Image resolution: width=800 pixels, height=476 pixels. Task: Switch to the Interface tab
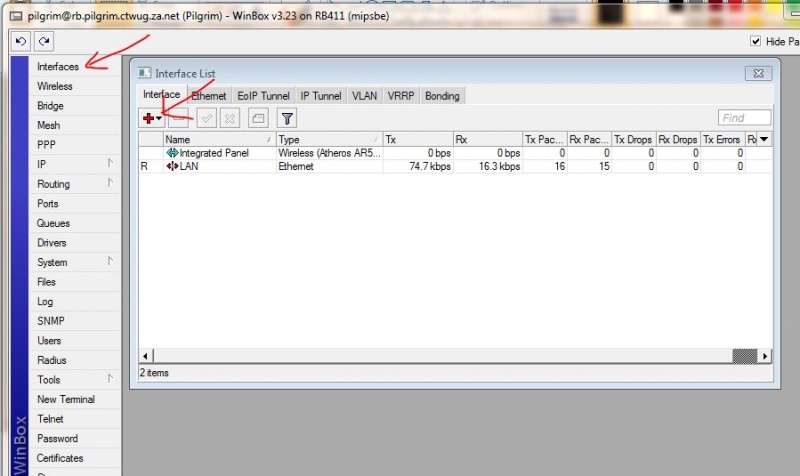(x=161, y=94)
